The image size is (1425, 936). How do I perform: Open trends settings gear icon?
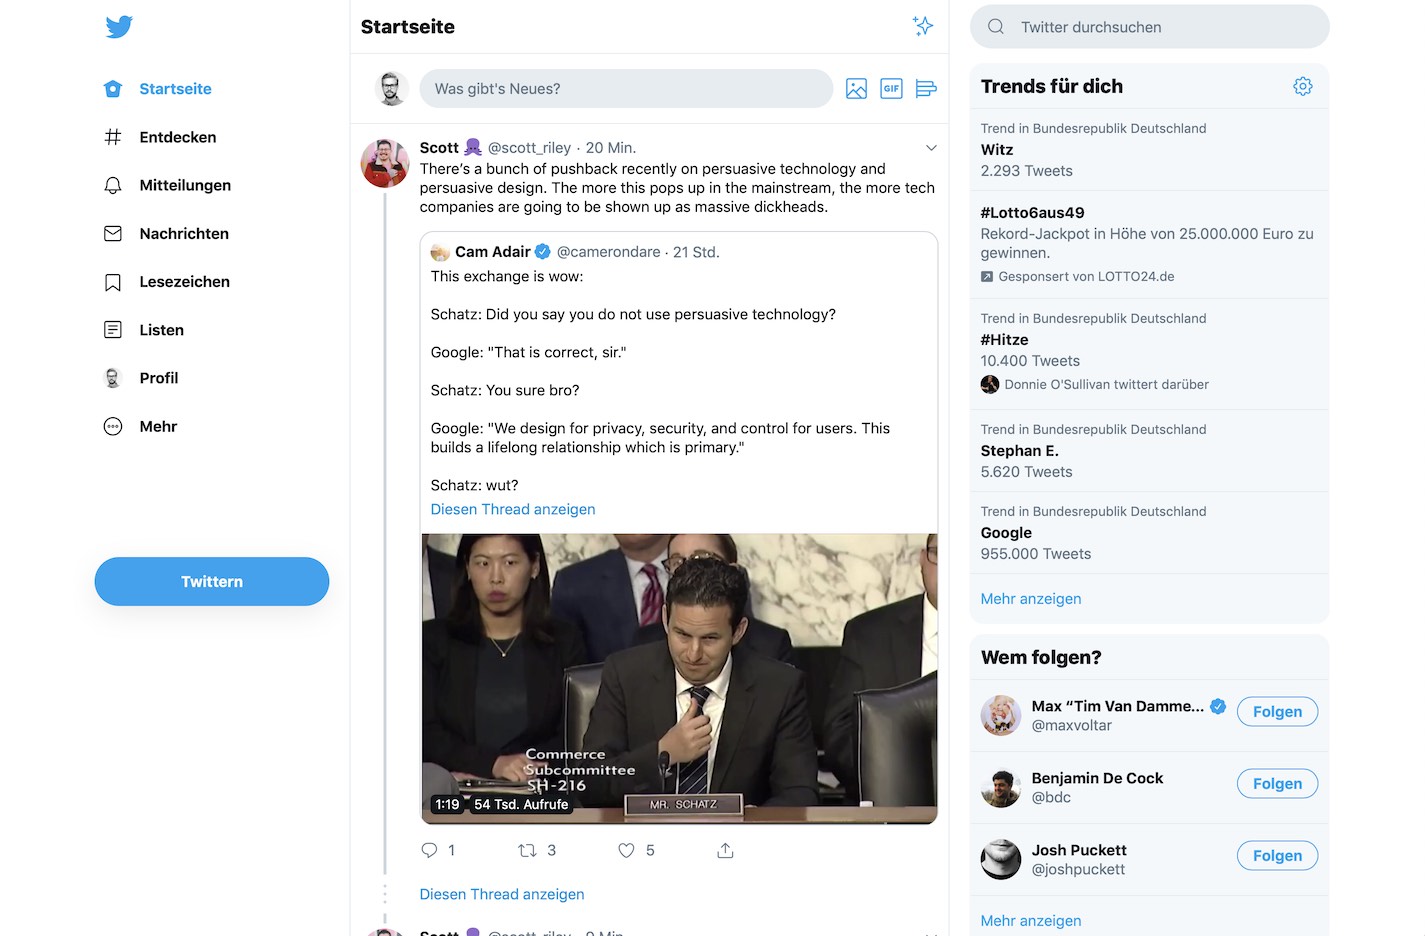(x=1303, y=86)
